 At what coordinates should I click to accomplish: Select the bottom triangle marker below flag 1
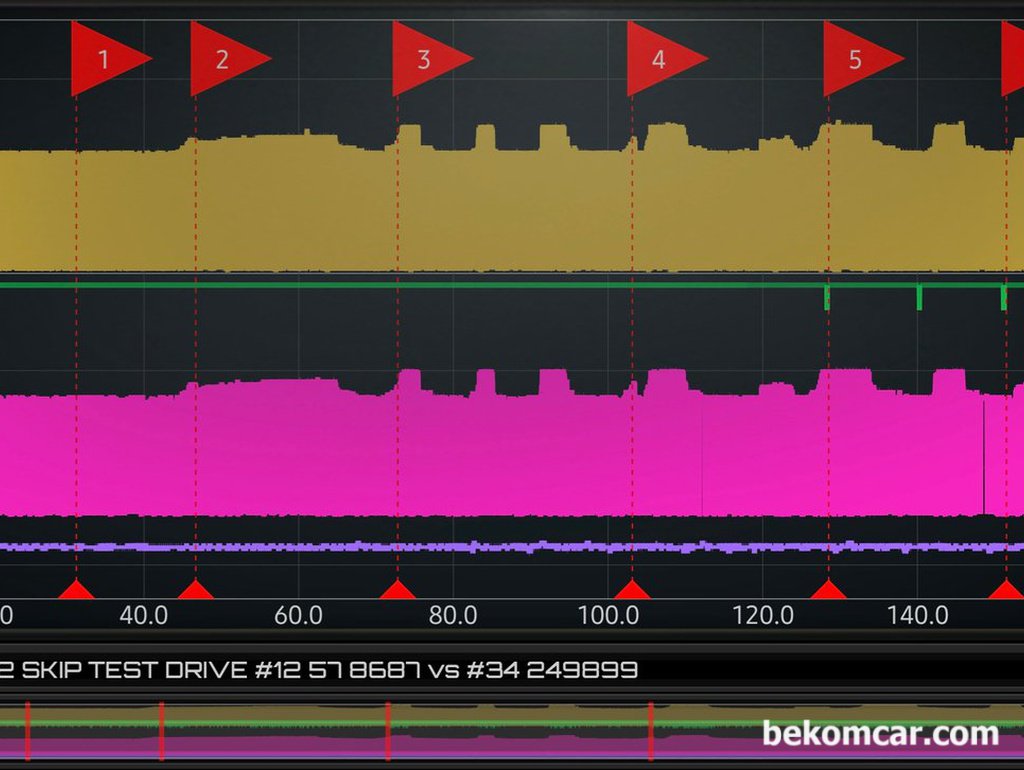tap(76, 589)
